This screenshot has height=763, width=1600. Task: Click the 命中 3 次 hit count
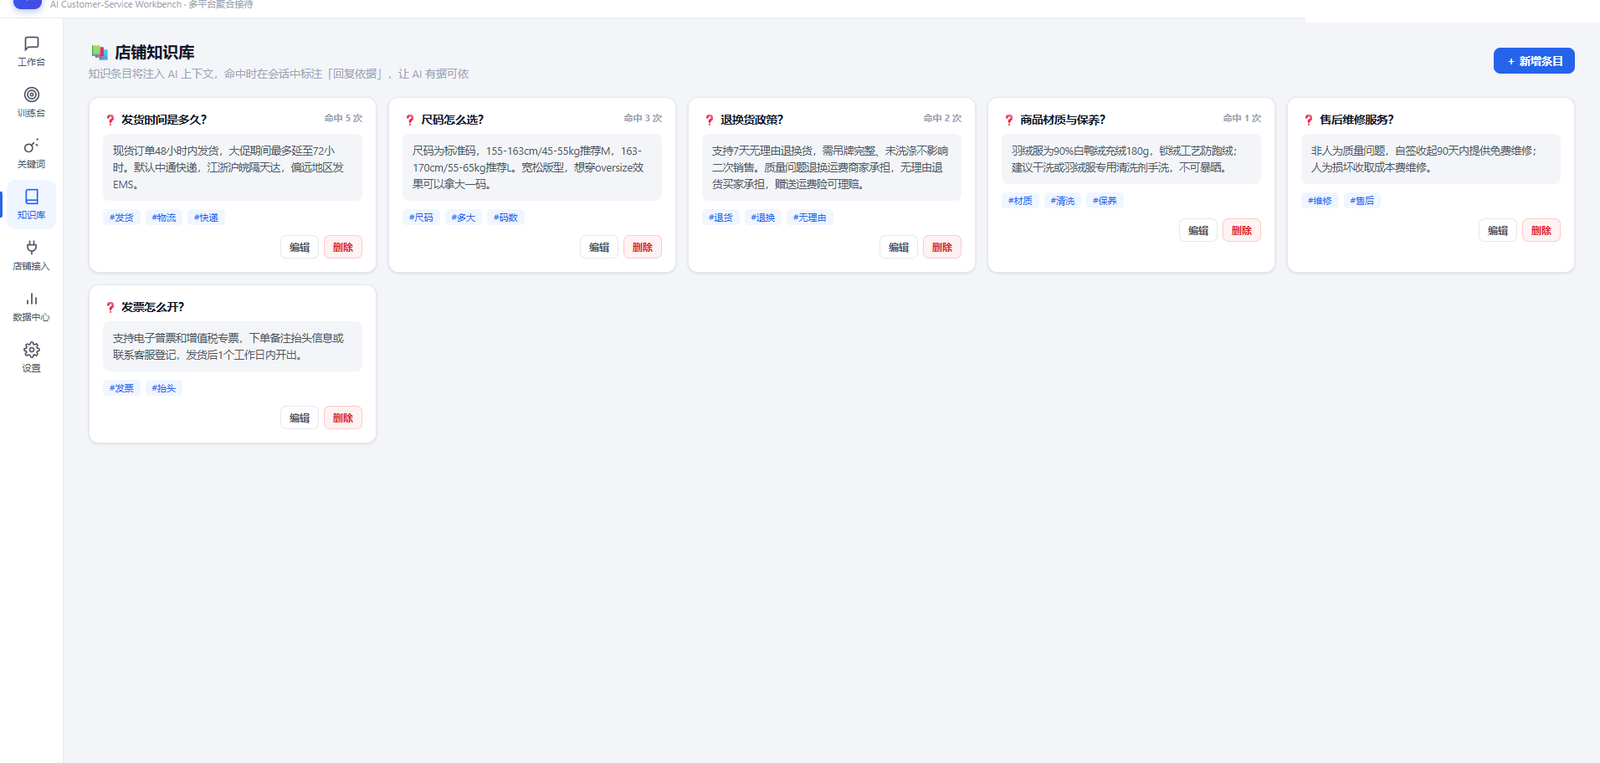click(x=643, y=118)
